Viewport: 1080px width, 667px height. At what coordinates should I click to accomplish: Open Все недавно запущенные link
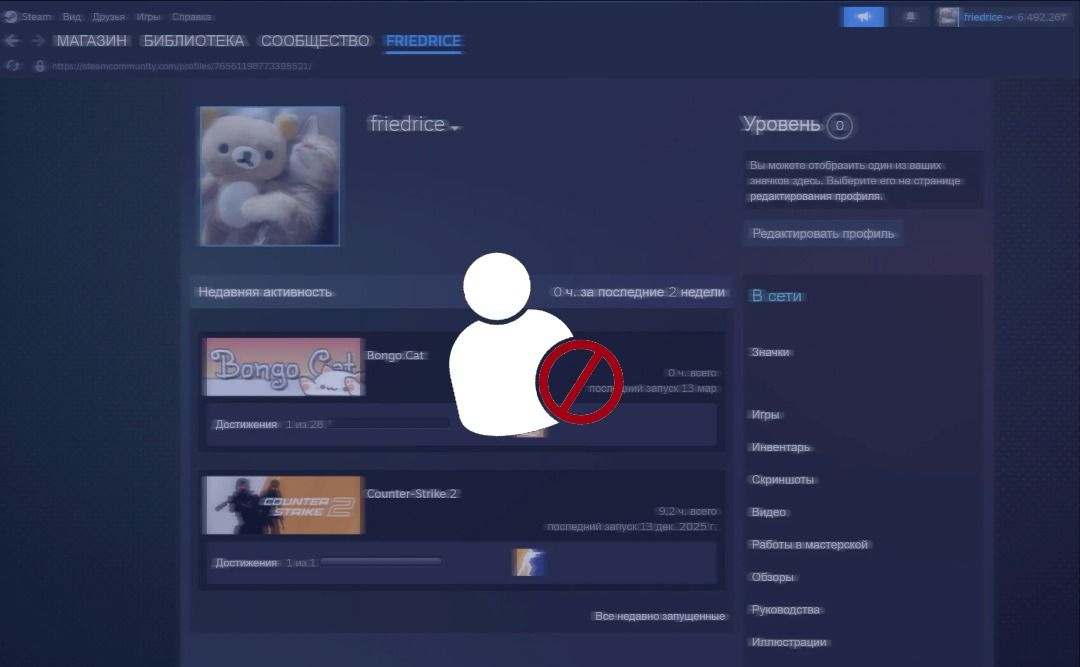[660, 615]
